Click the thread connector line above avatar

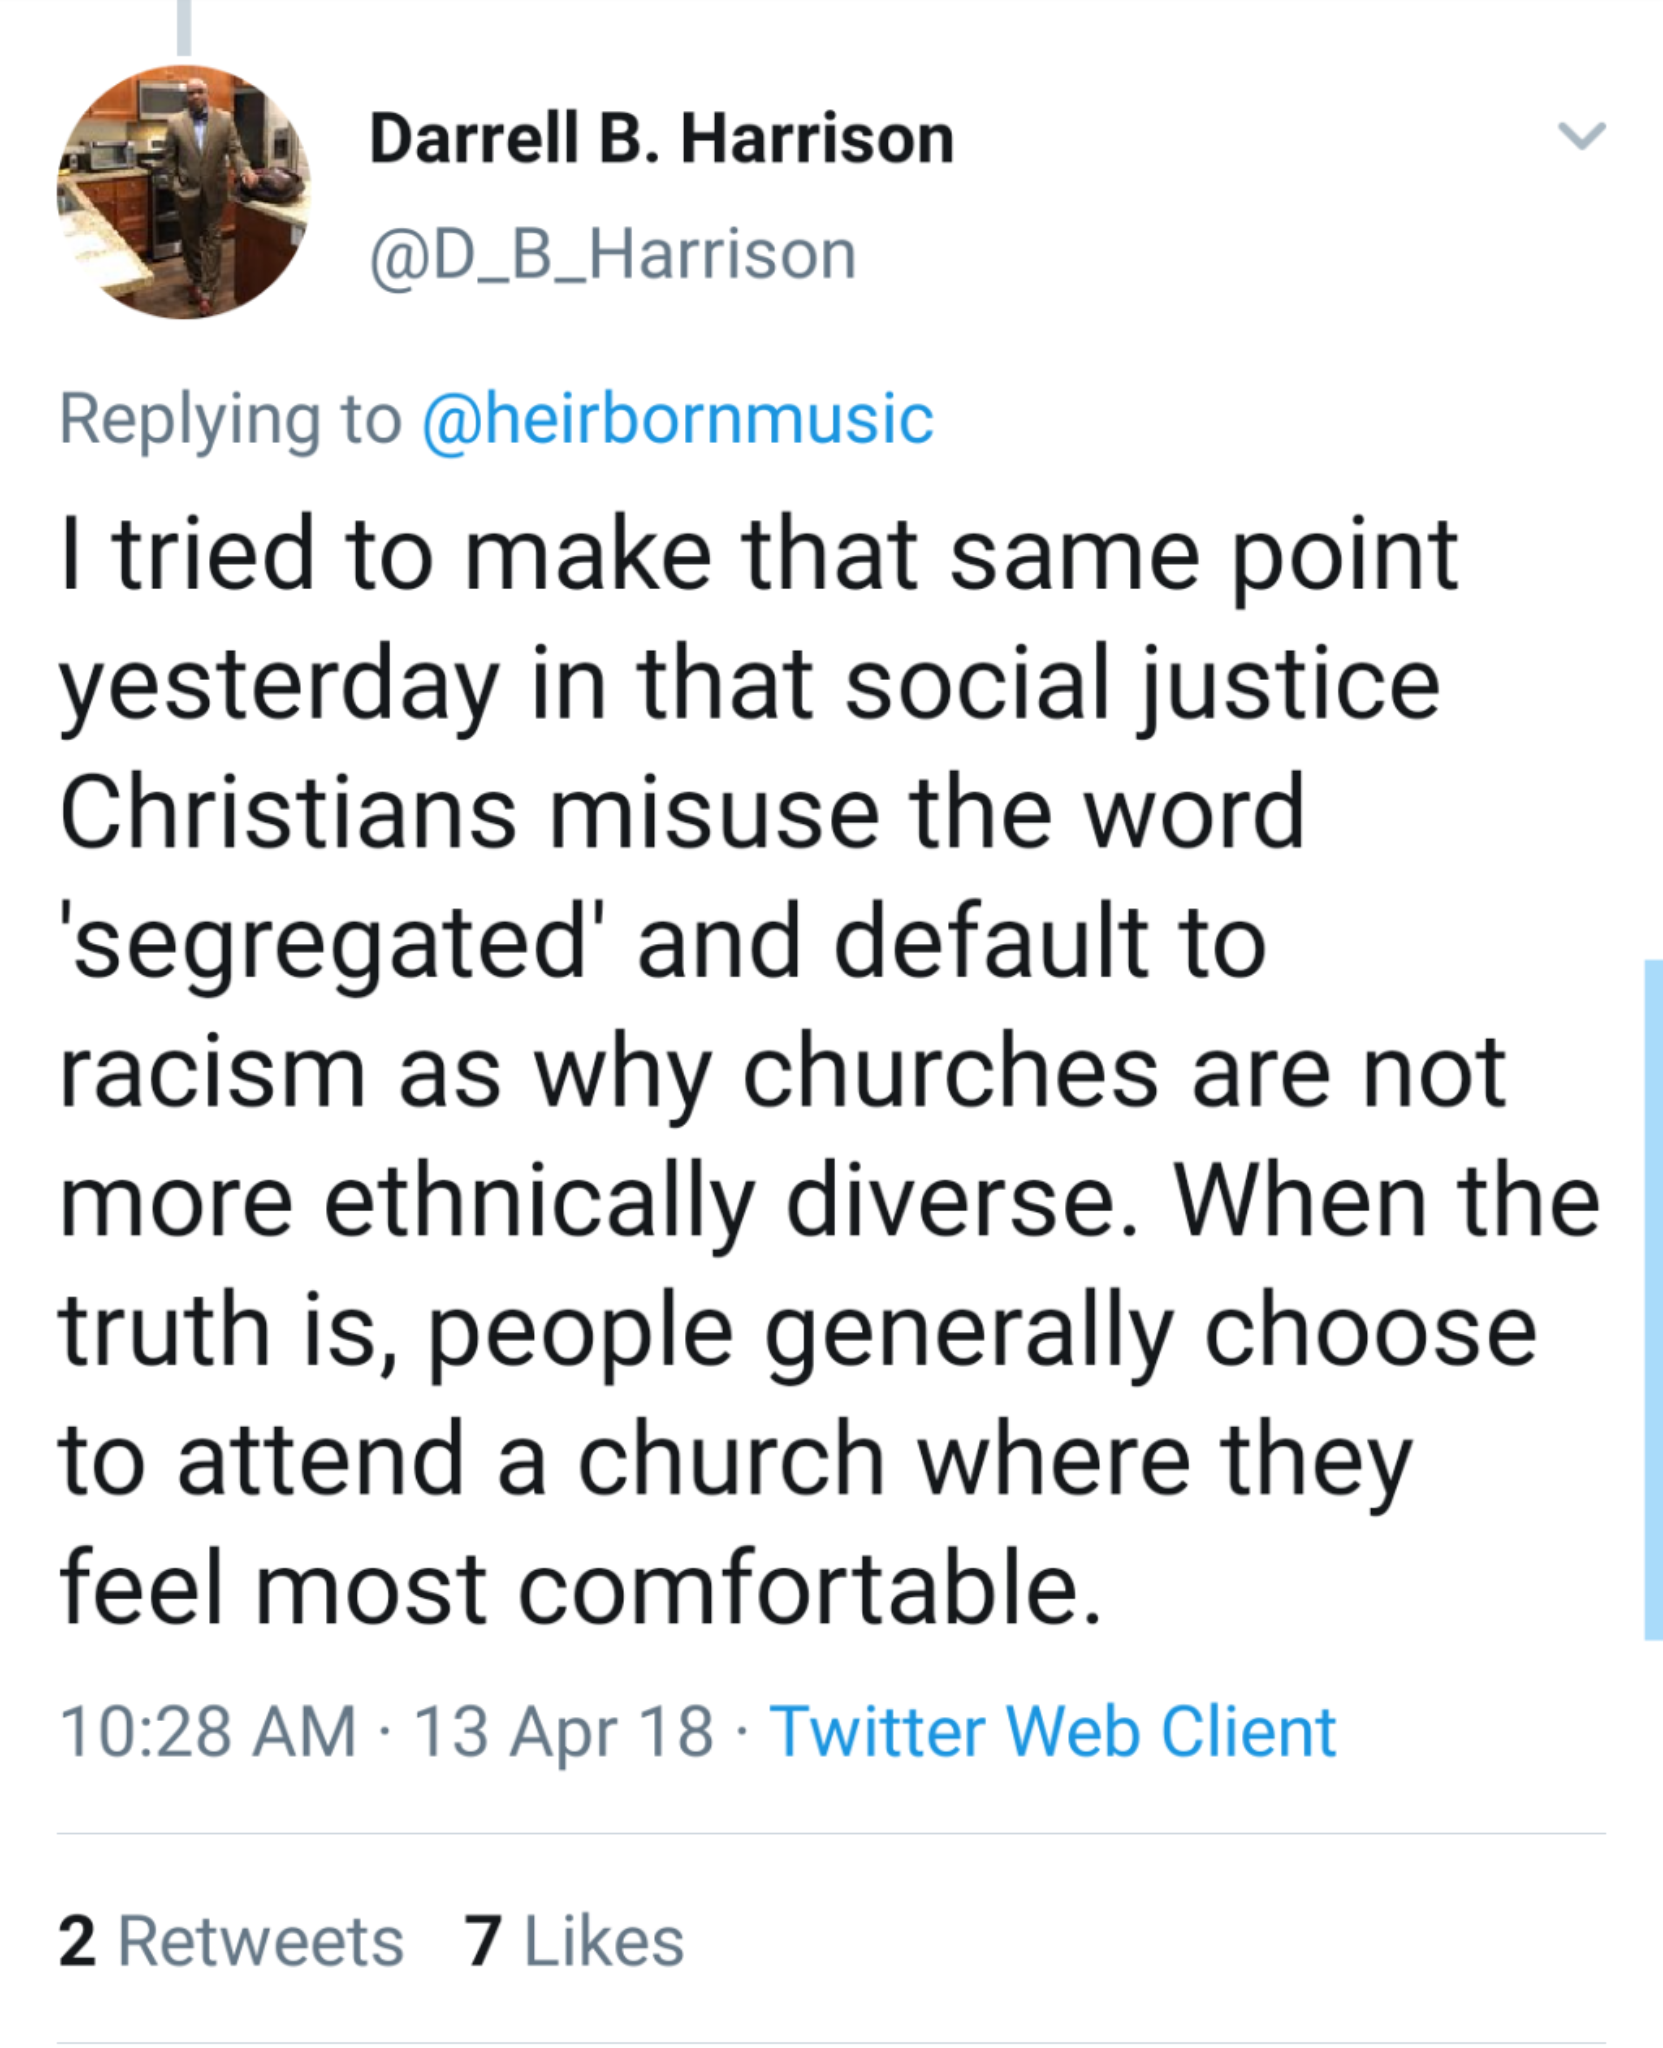pos(184,27)
